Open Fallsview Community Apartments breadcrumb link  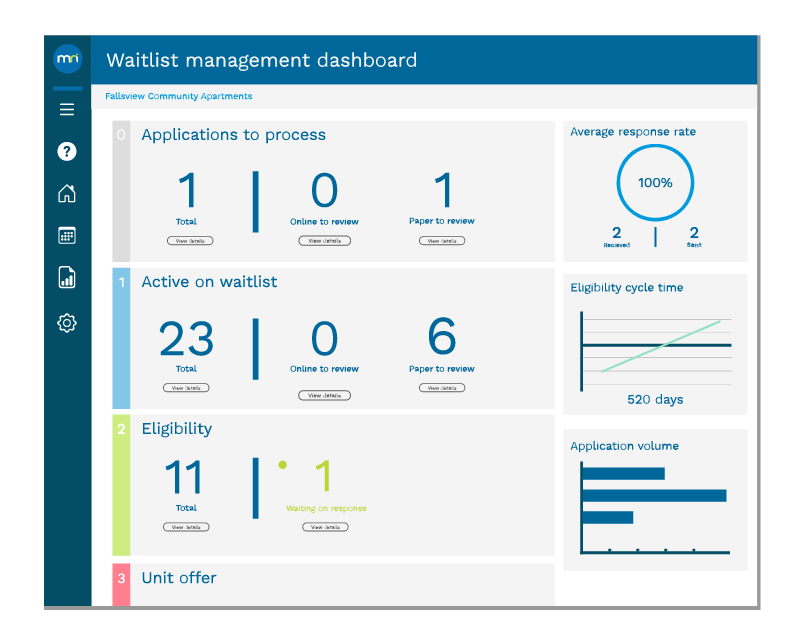pyautogui.click(x=179, y=97)
